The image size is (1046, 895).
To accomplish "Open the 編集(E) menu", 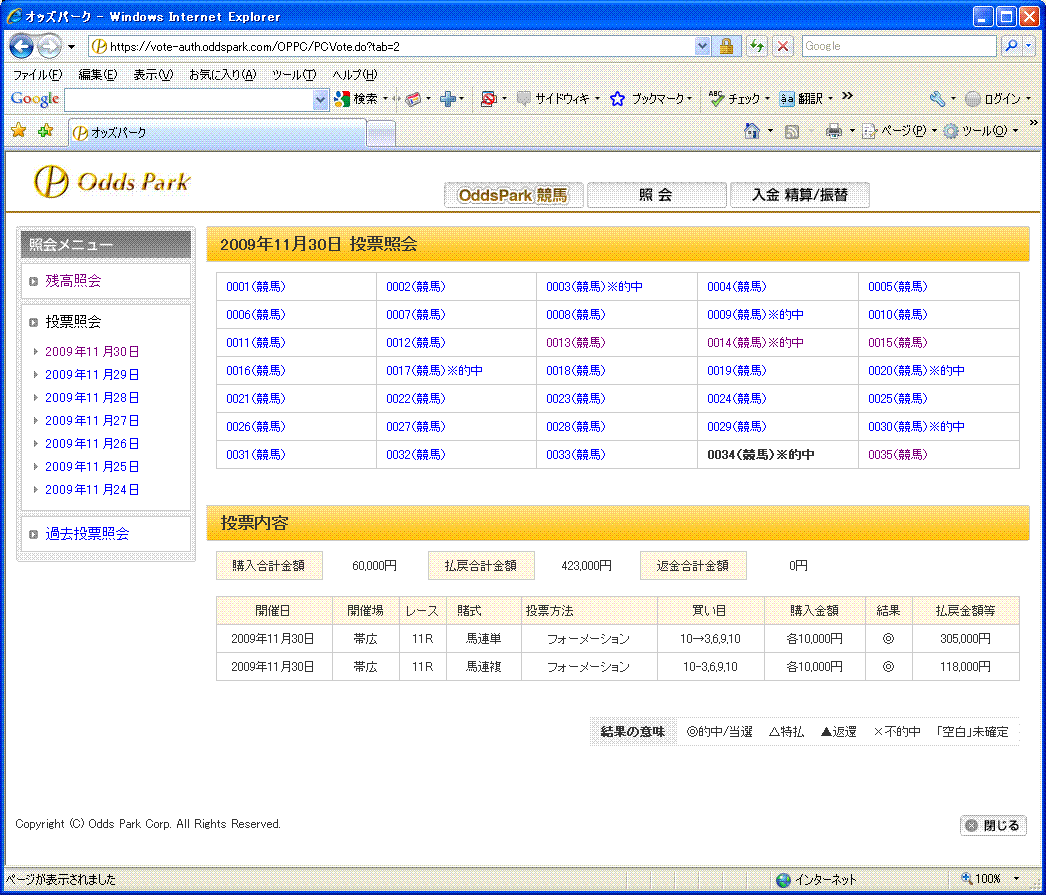I will pos(97,75).
